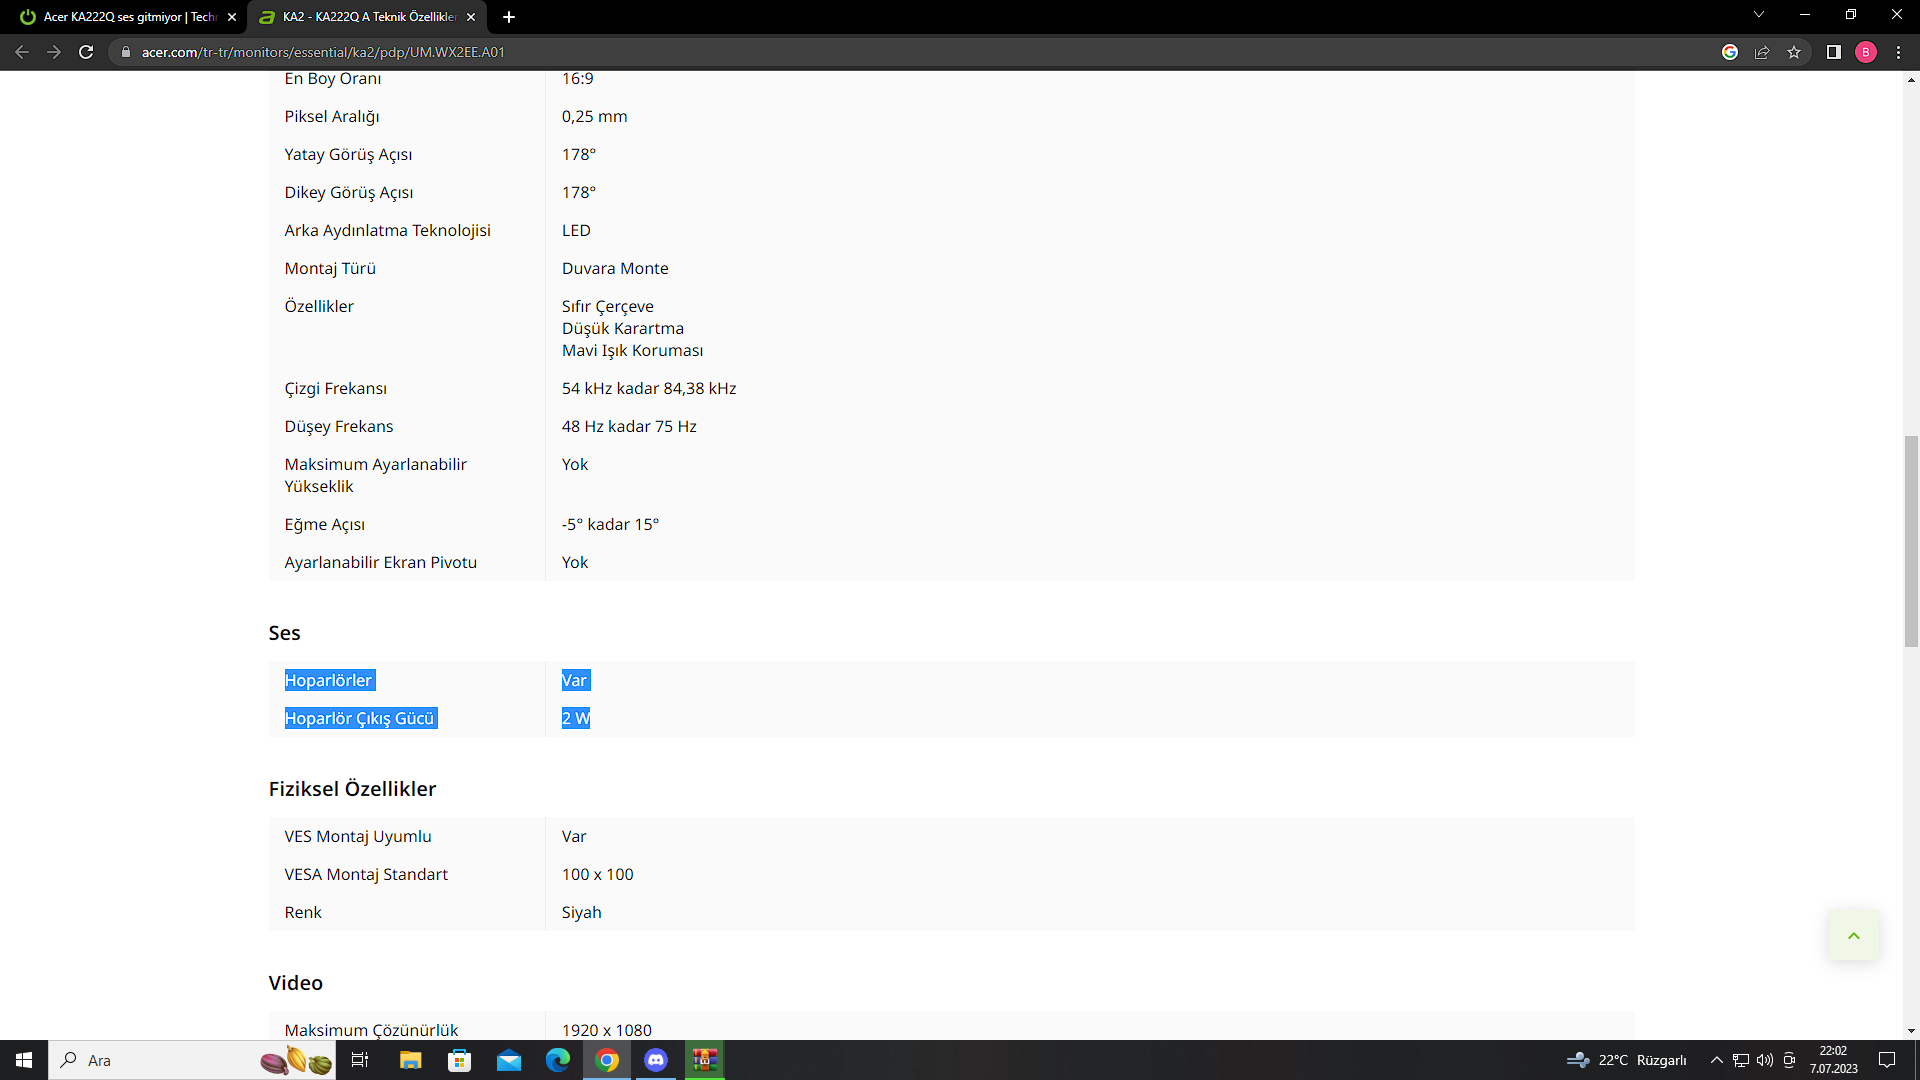Open the Chrome three-dot menu
This screenshot has height=1080, width=1920.
[x=1898, y=52]
